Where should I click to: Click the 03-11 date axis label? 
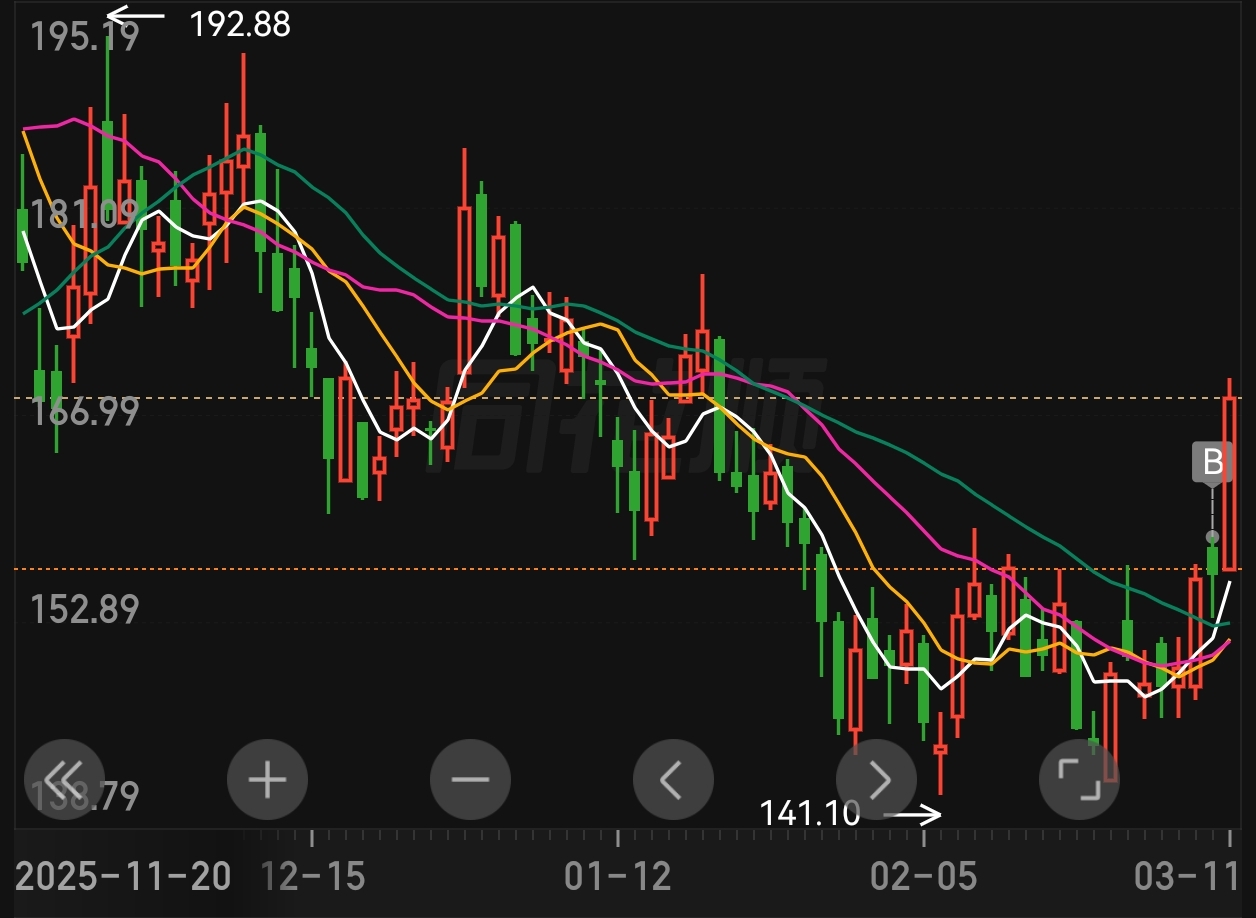(x=1189, y=877)
